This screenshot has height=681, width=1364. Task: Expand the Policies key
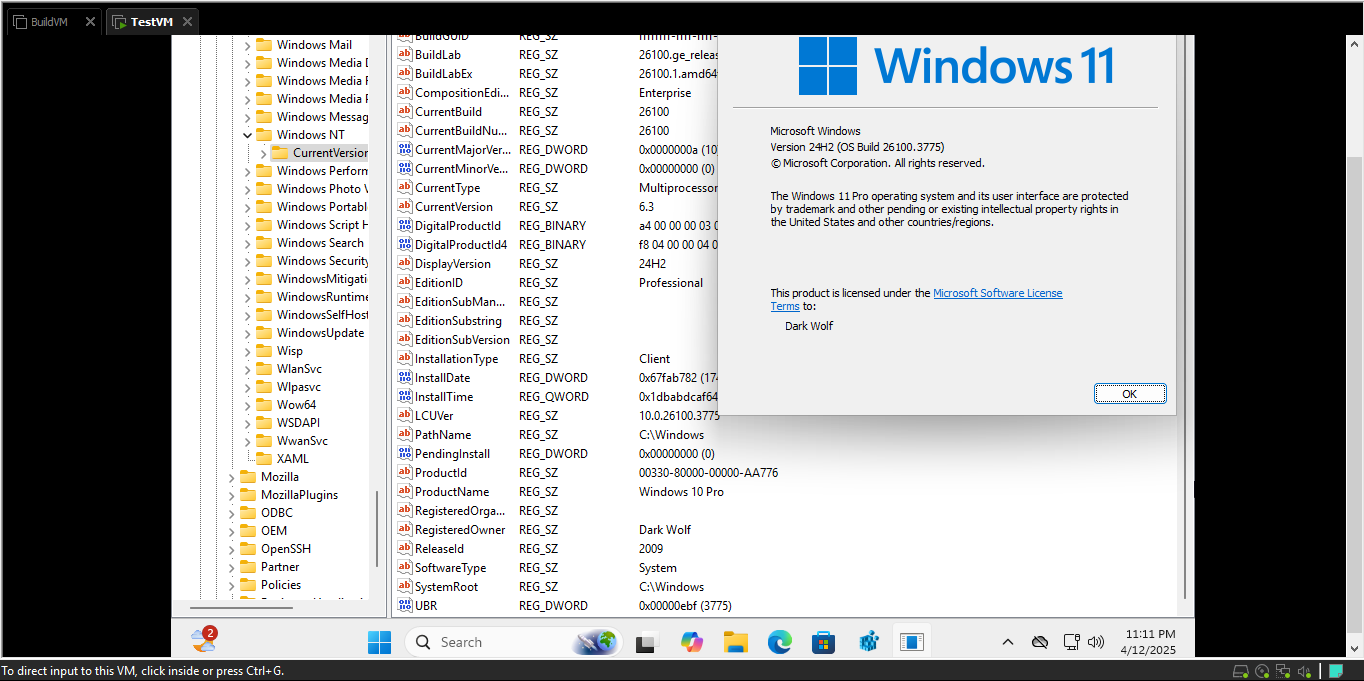point(232,585)
